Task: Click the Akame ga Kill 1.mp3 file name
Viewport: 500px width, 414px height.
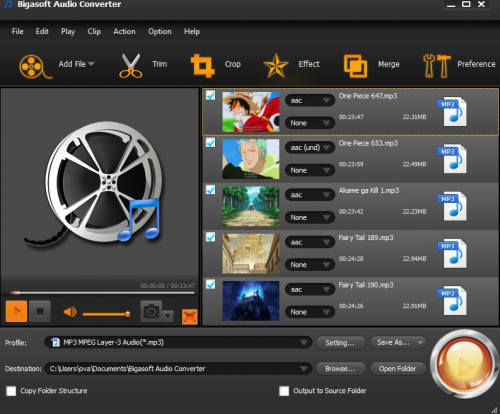Action: point(369,191)
